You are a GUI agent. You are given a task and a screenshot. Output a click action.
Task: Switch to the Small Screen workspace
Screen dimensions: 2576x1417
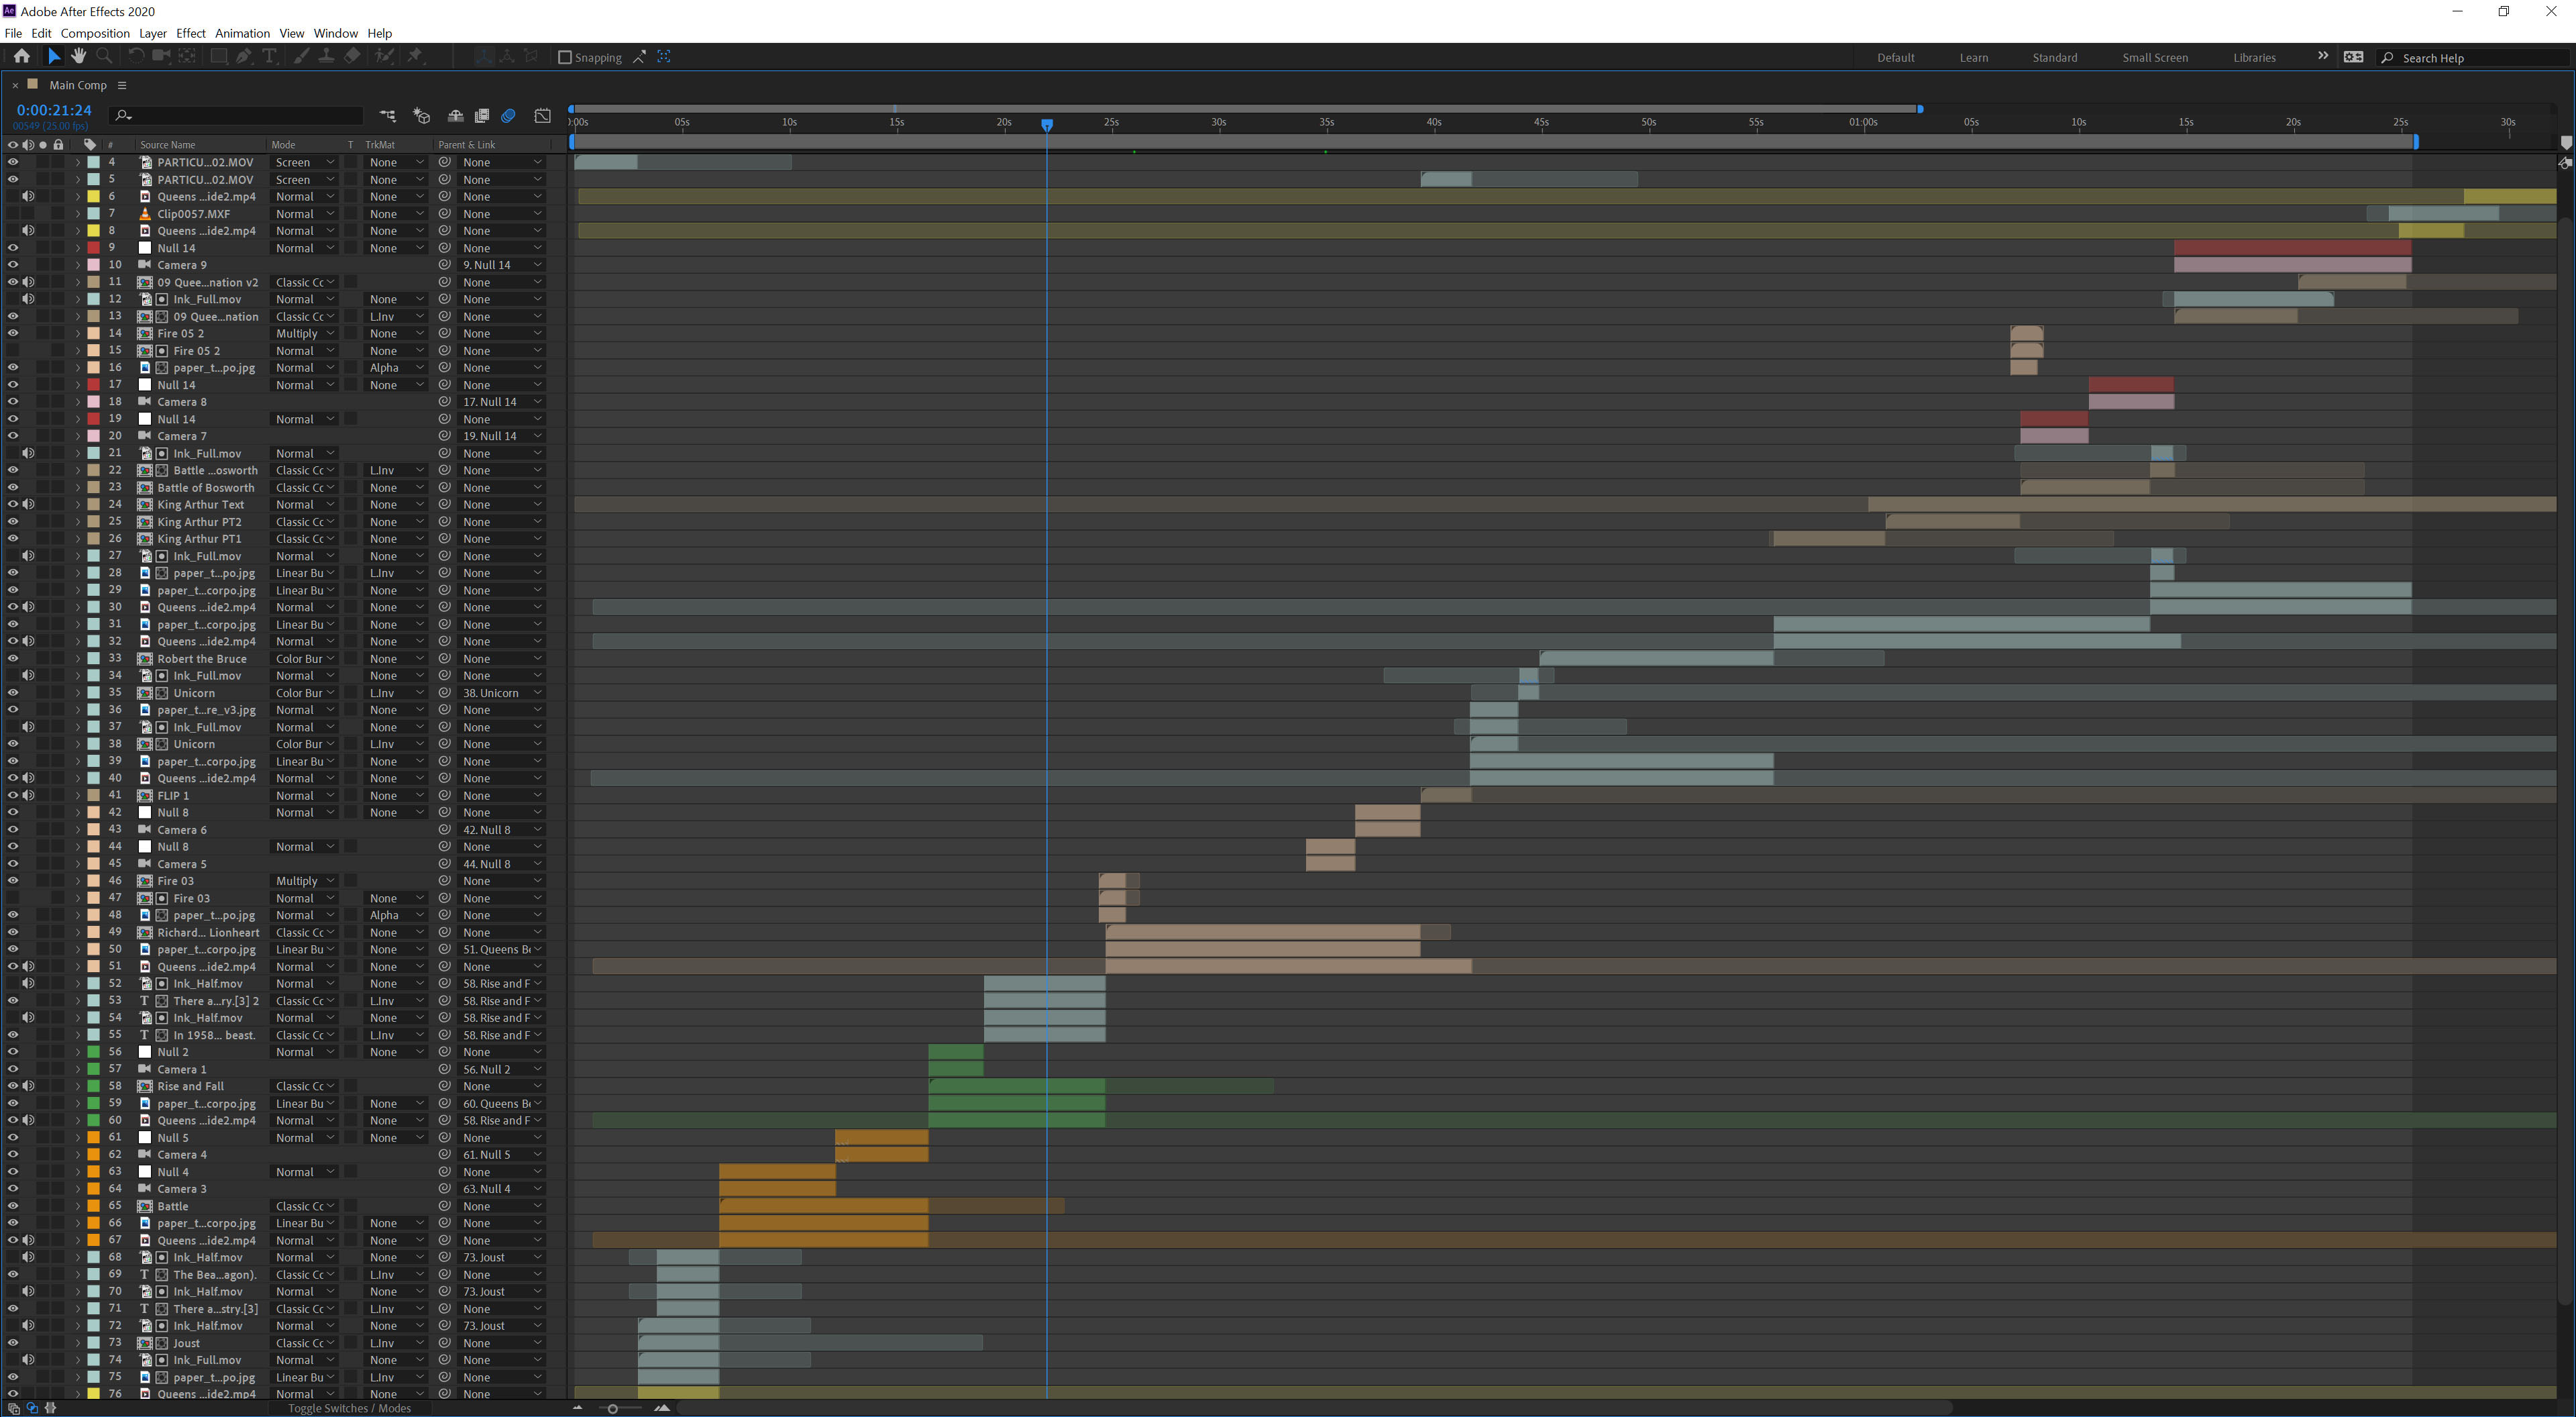click(x=2155, y=57)
